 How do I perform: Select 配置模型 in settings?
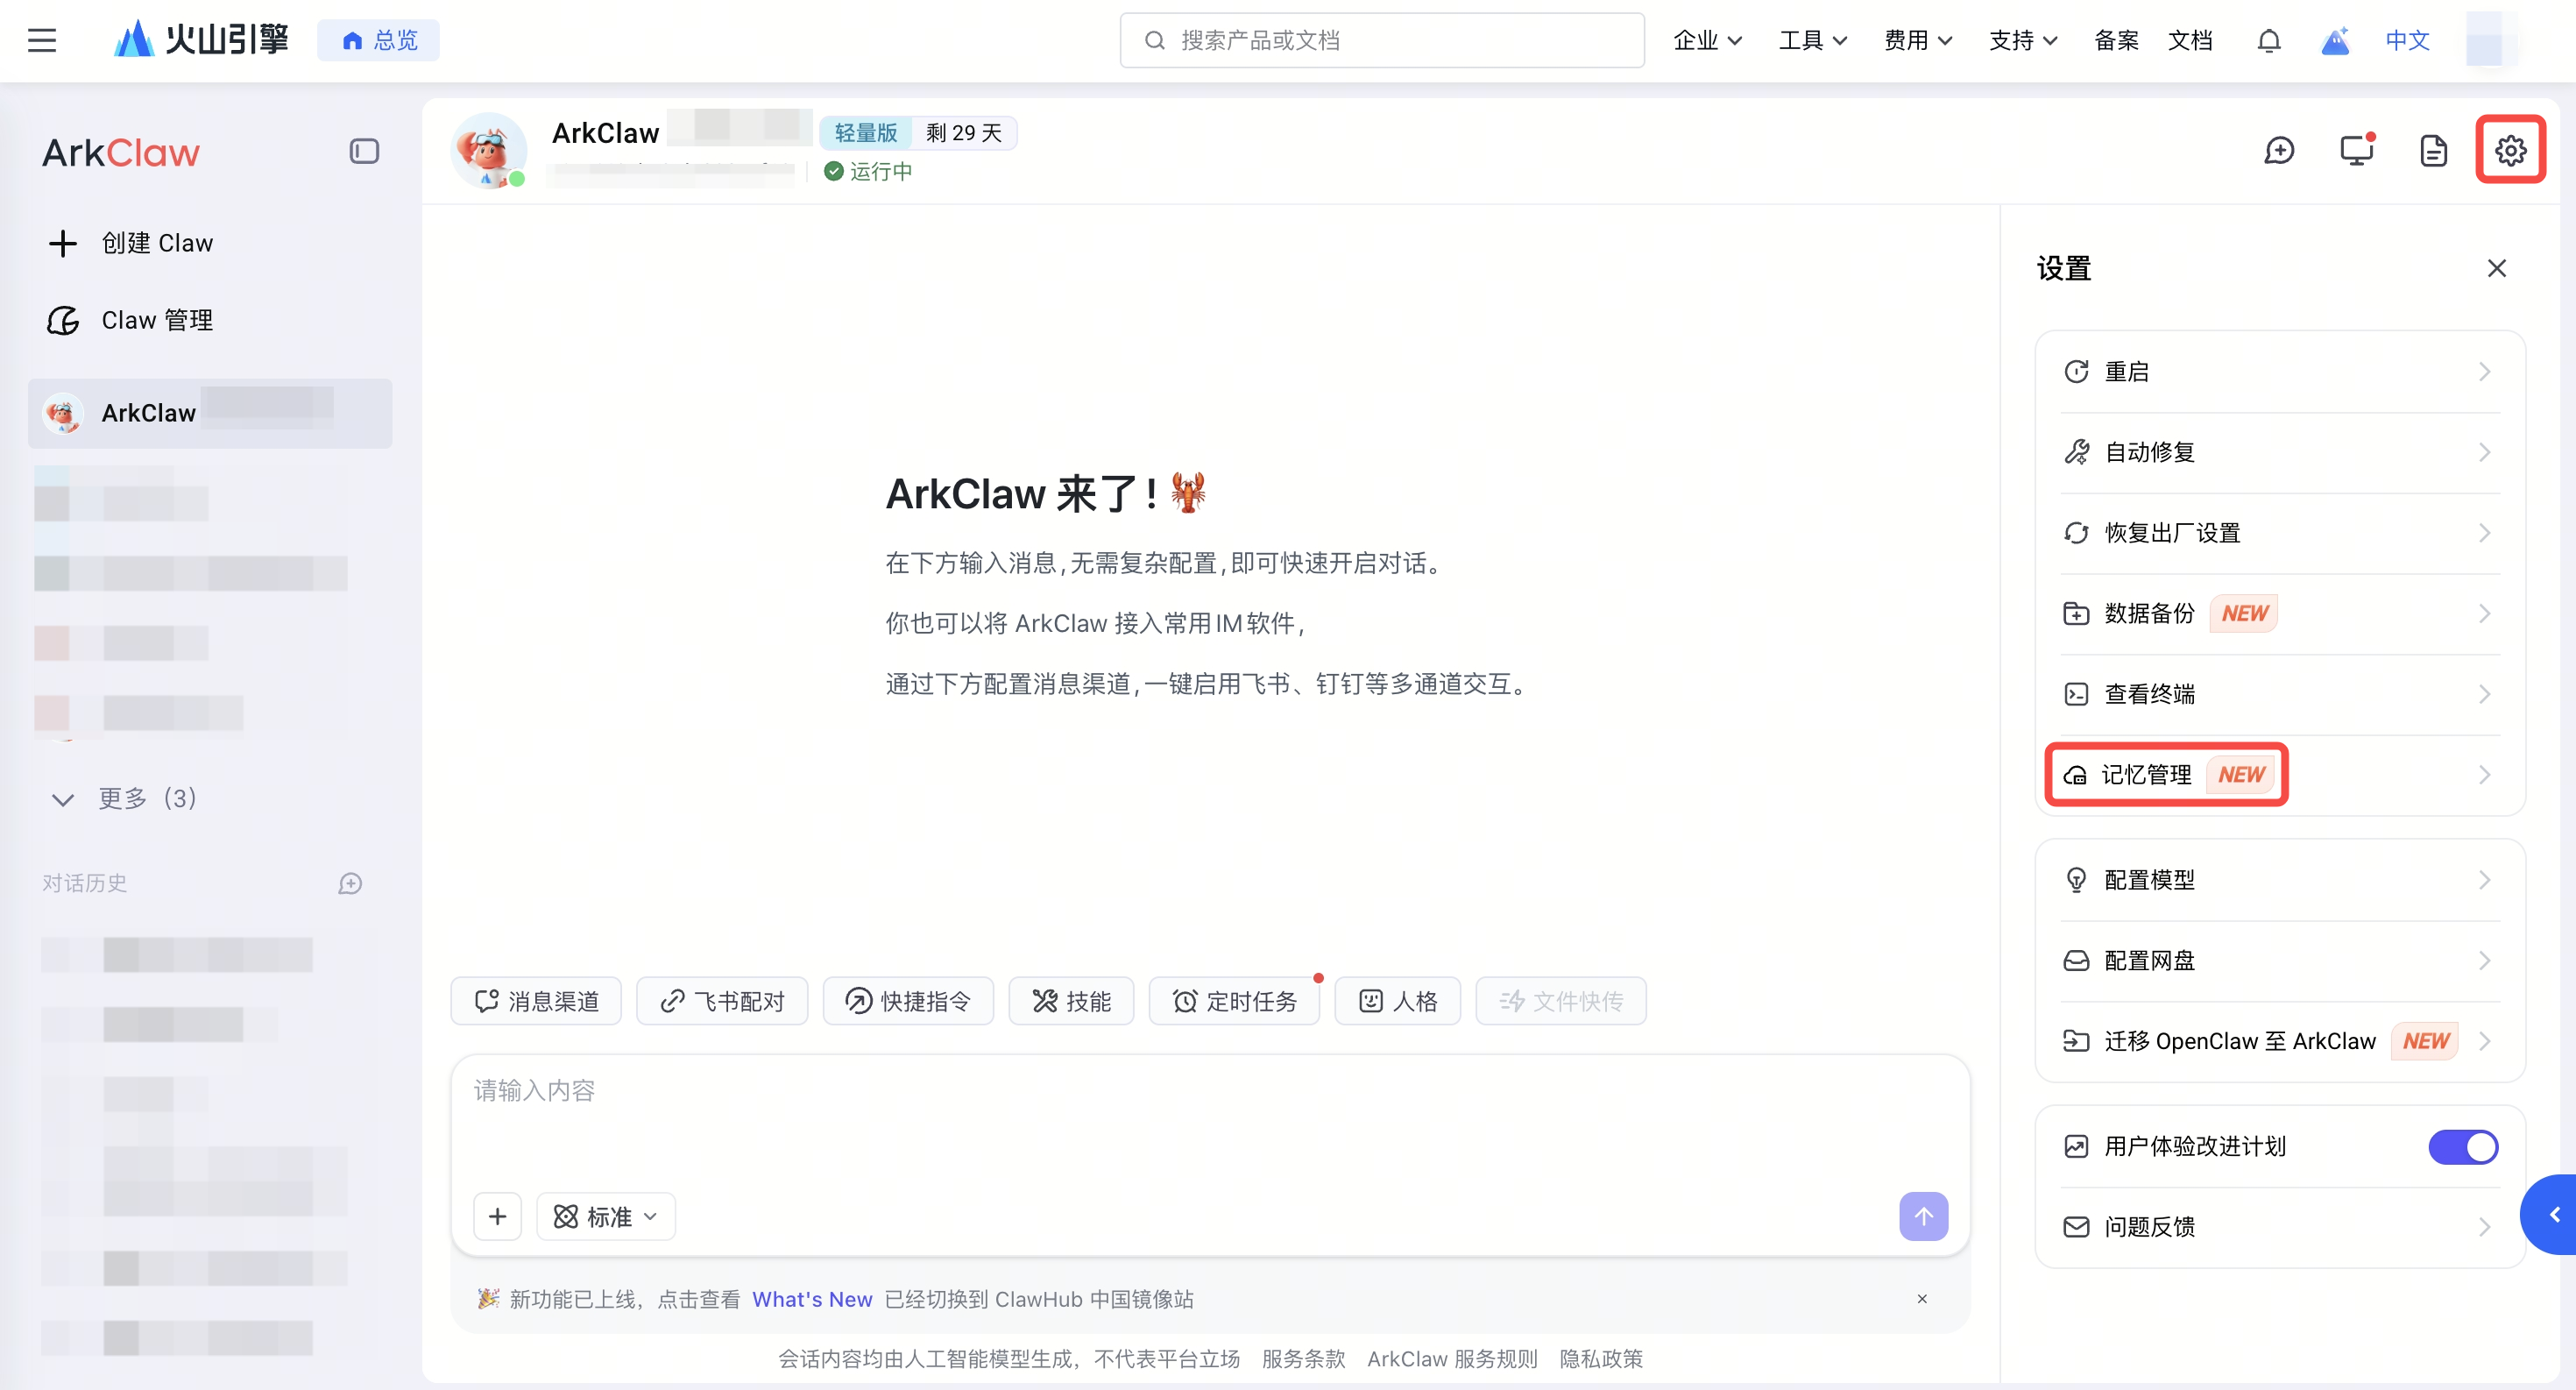point(2279,879)
